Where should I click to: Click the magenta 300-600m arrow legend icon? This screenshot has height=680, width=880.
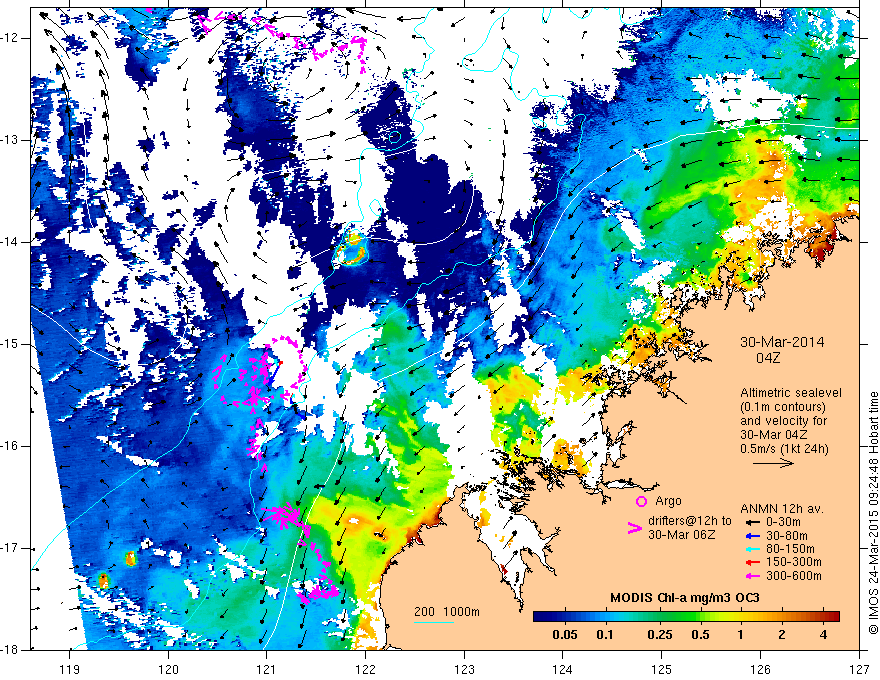pos(753,576)
